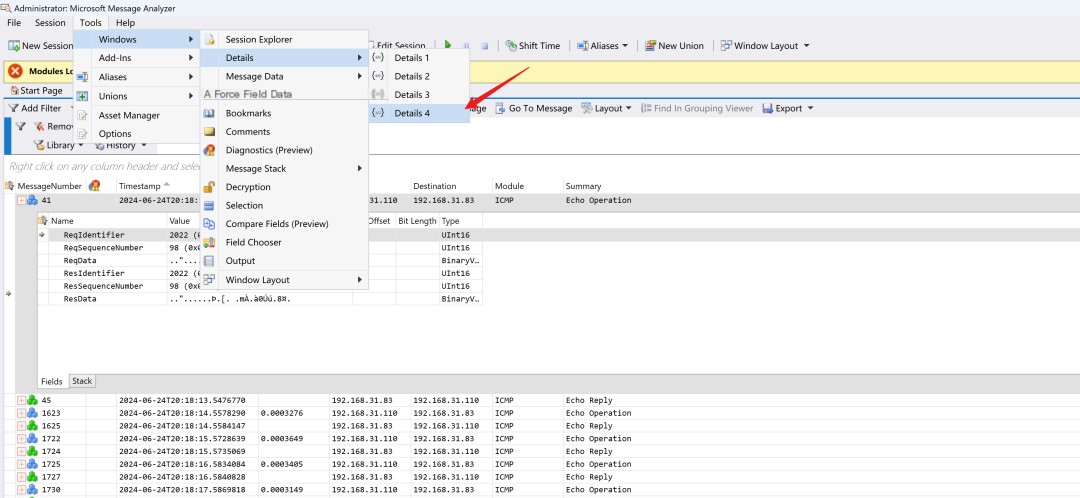Open the Help menu

126,23
